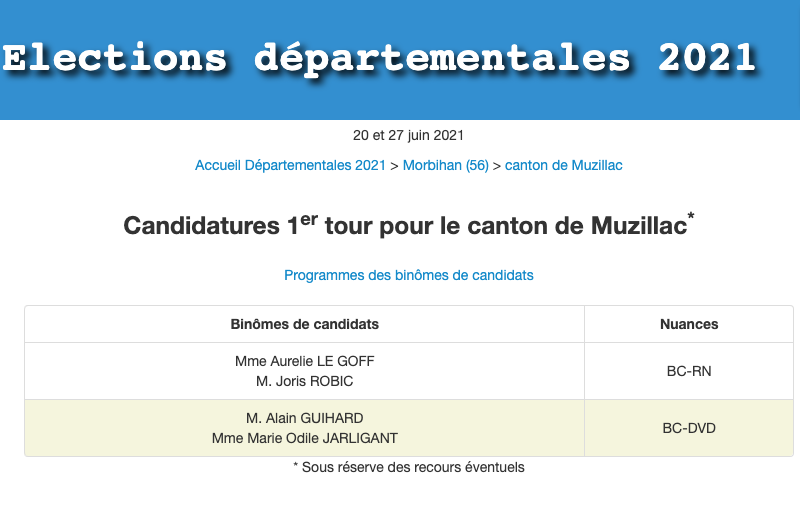The image size is (800, 510).
Task: Select the BC-RN nuance cell
Action: [x=689, y=371]
